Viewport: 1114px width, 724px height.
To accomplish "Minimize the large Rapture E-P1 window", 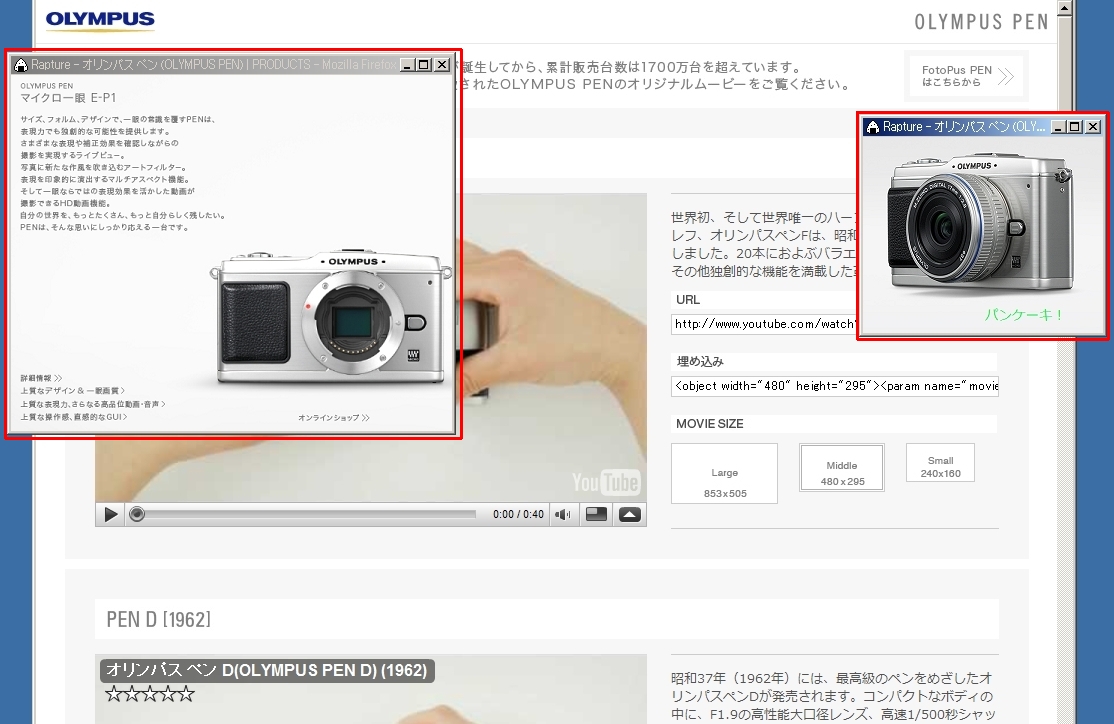I will click(407, 65).
